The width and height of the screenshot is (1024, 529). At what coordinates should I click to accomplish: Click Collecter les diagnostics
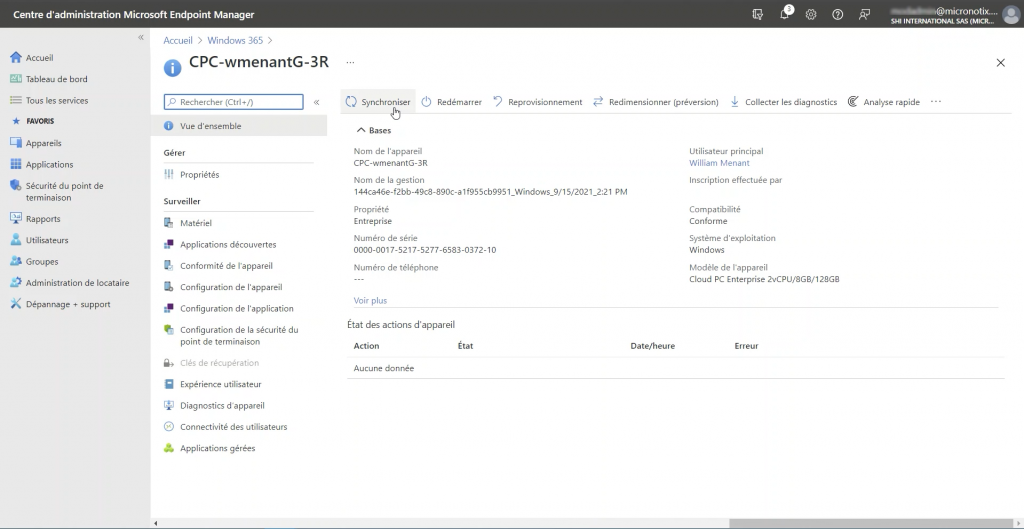[783, 102]
